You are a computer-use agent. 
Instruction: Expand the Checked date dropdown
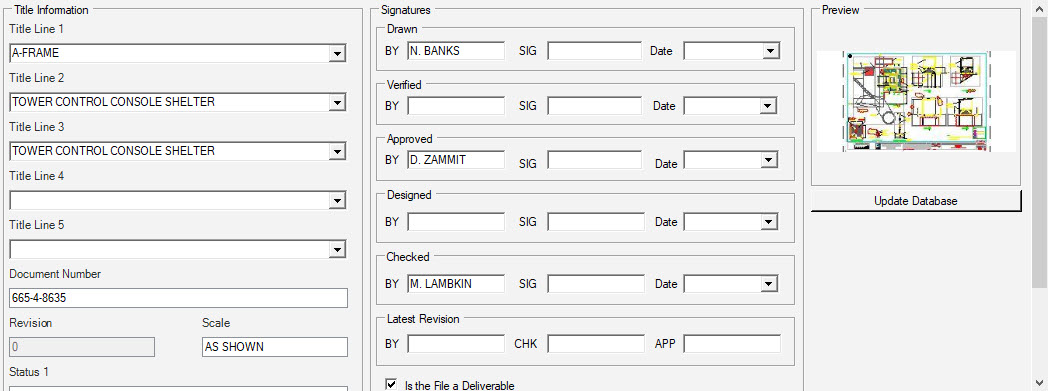pos(769,284)
